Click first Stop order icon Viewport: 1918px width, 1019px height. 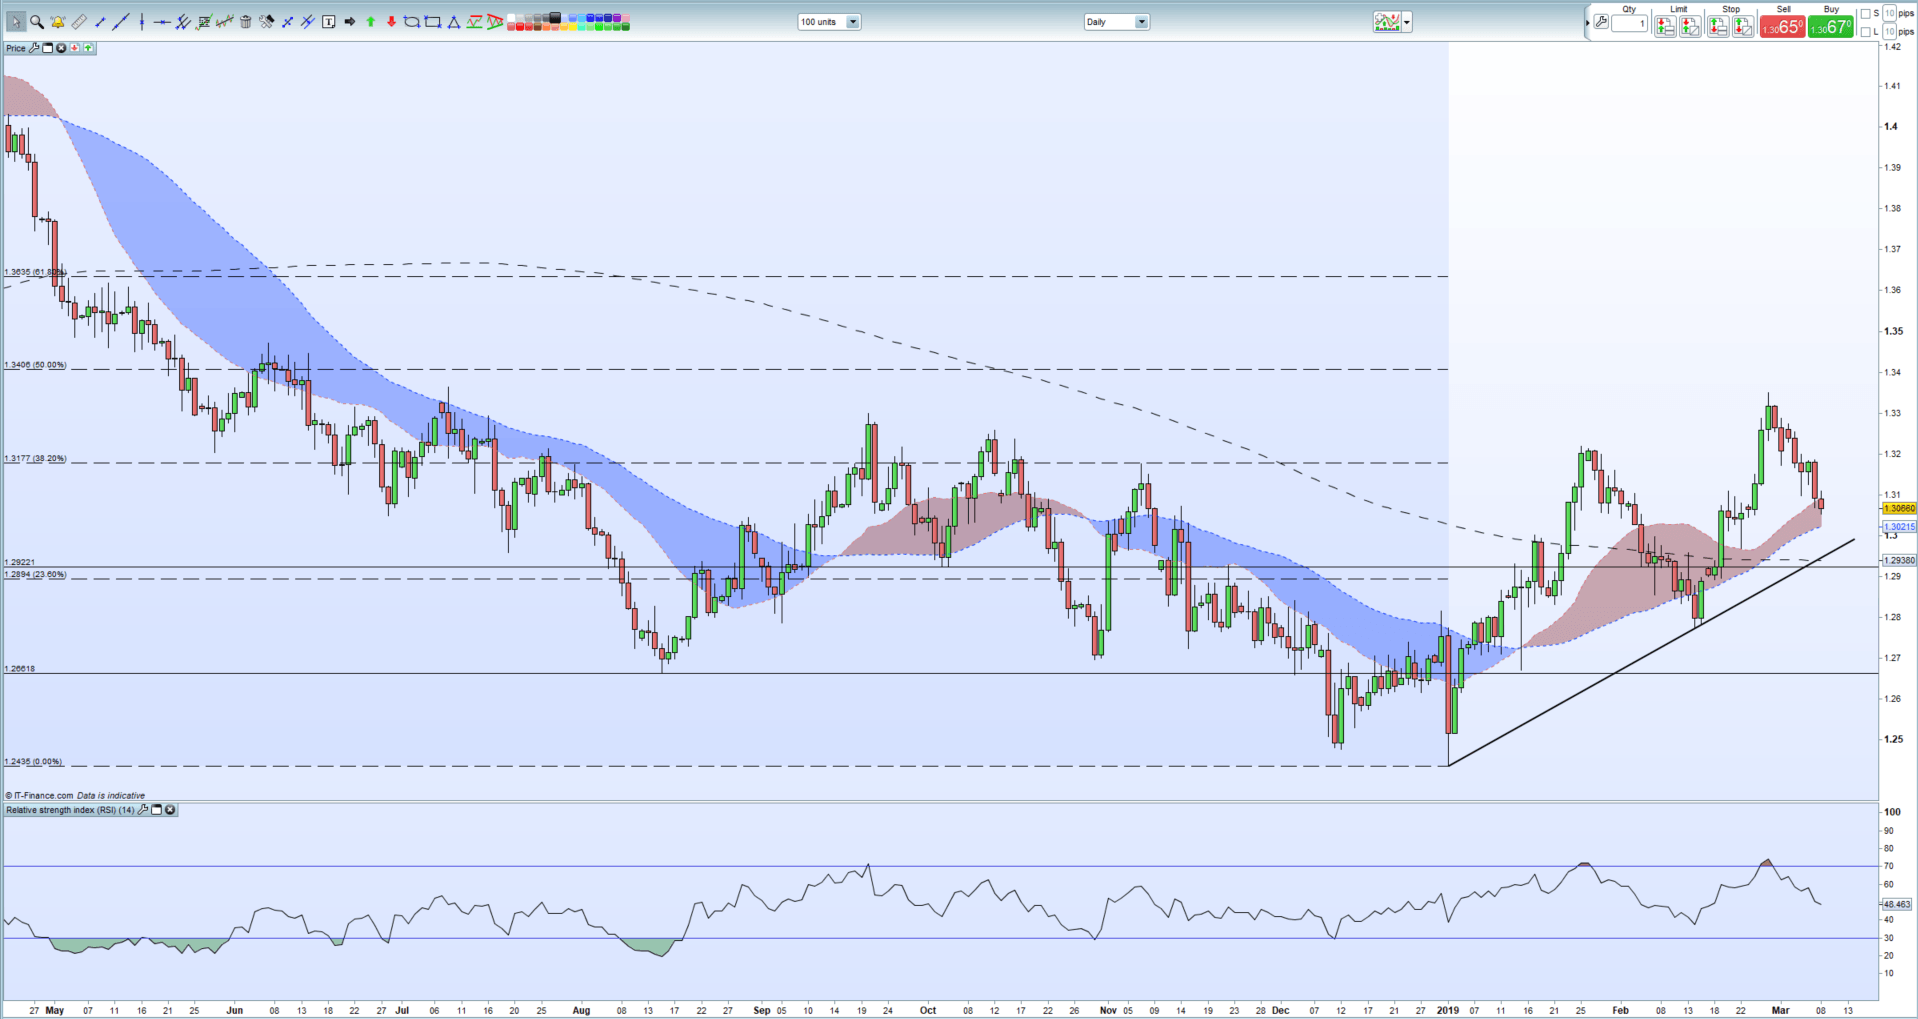click(1718, 26)
